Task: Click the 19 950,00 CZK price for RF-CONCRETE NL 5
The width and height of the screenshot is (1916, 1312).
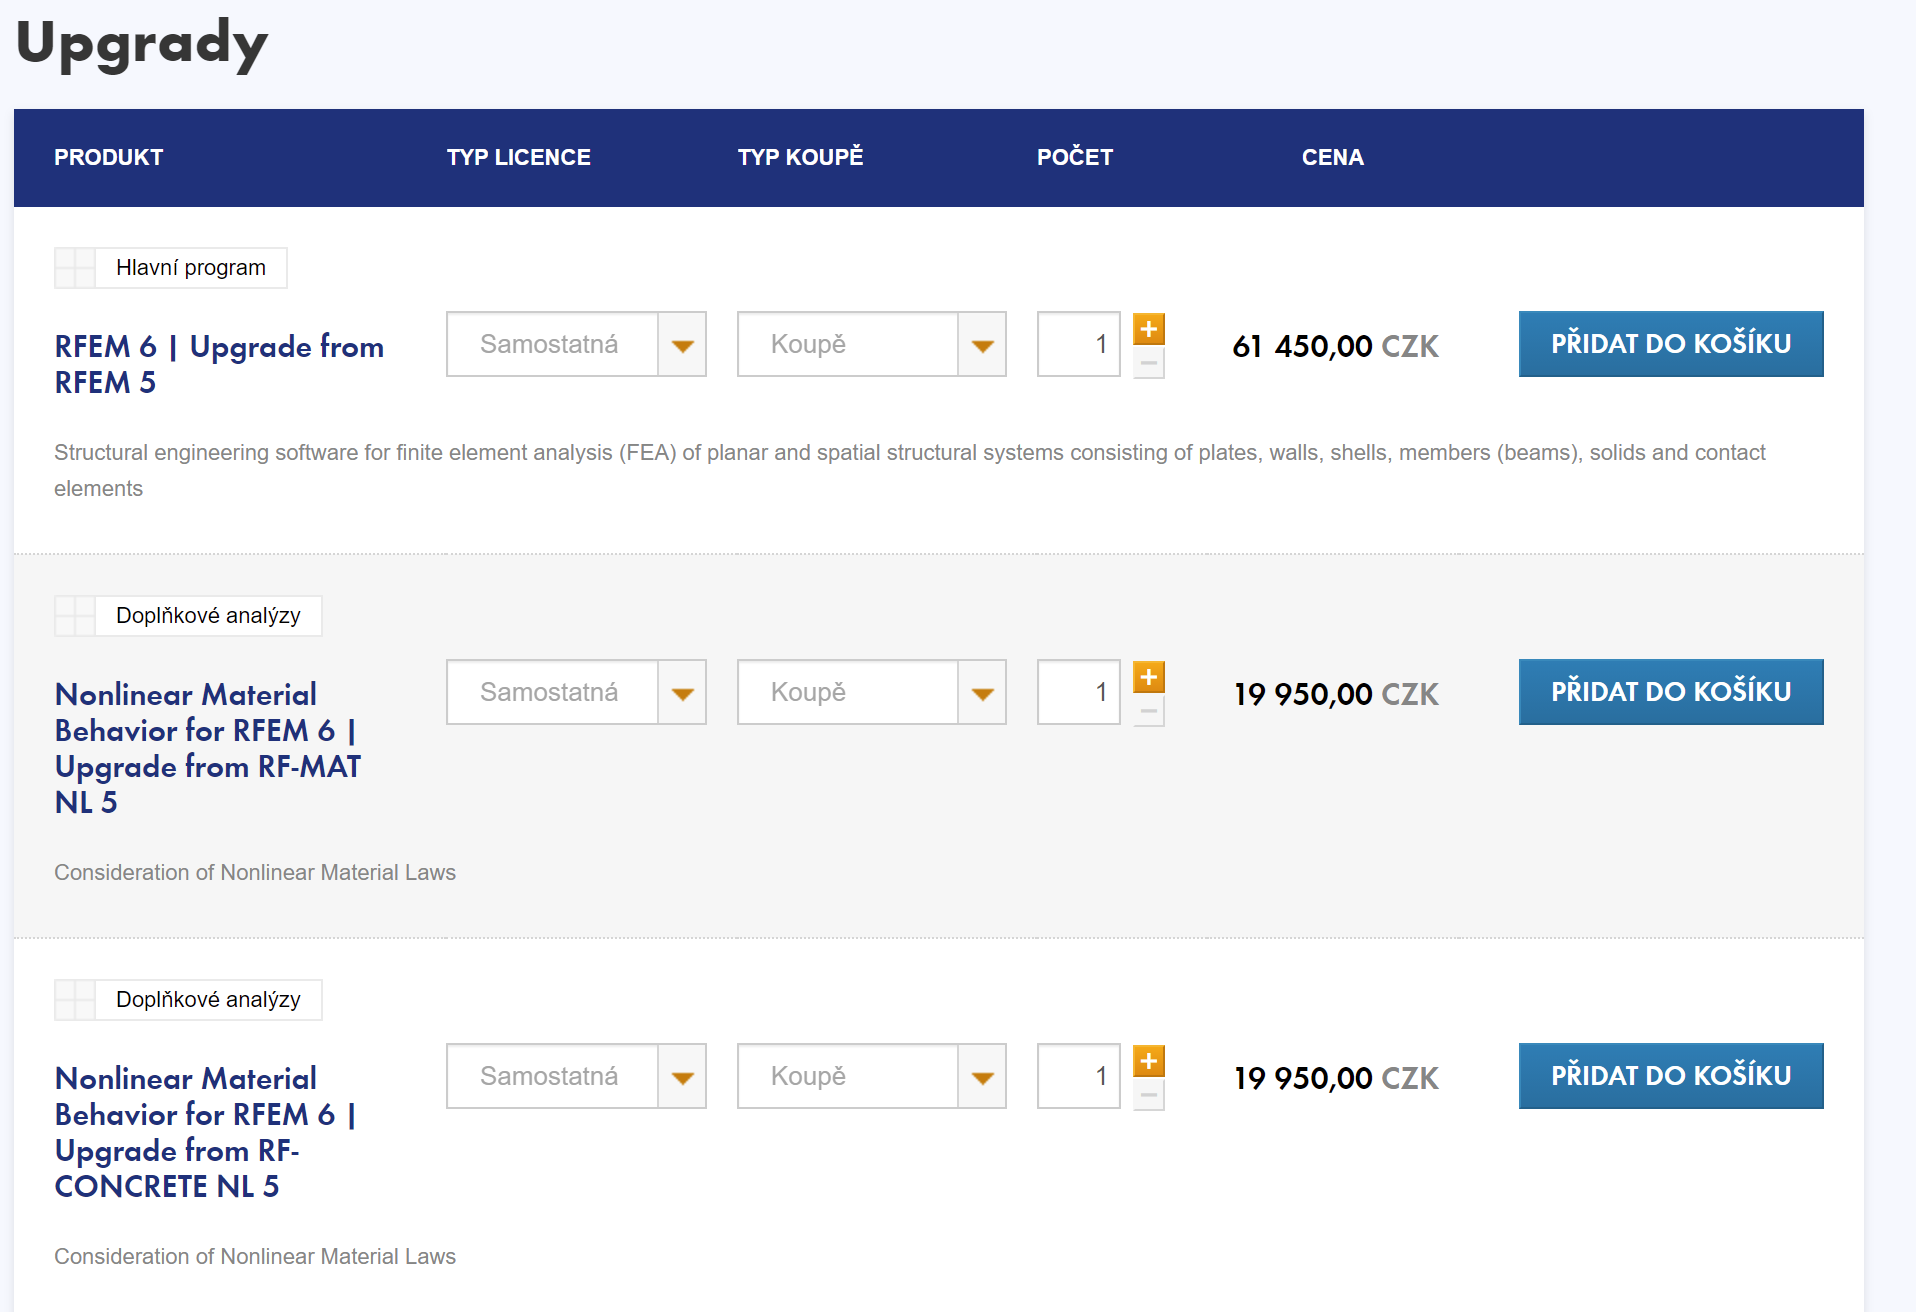Action: 1336,1078
